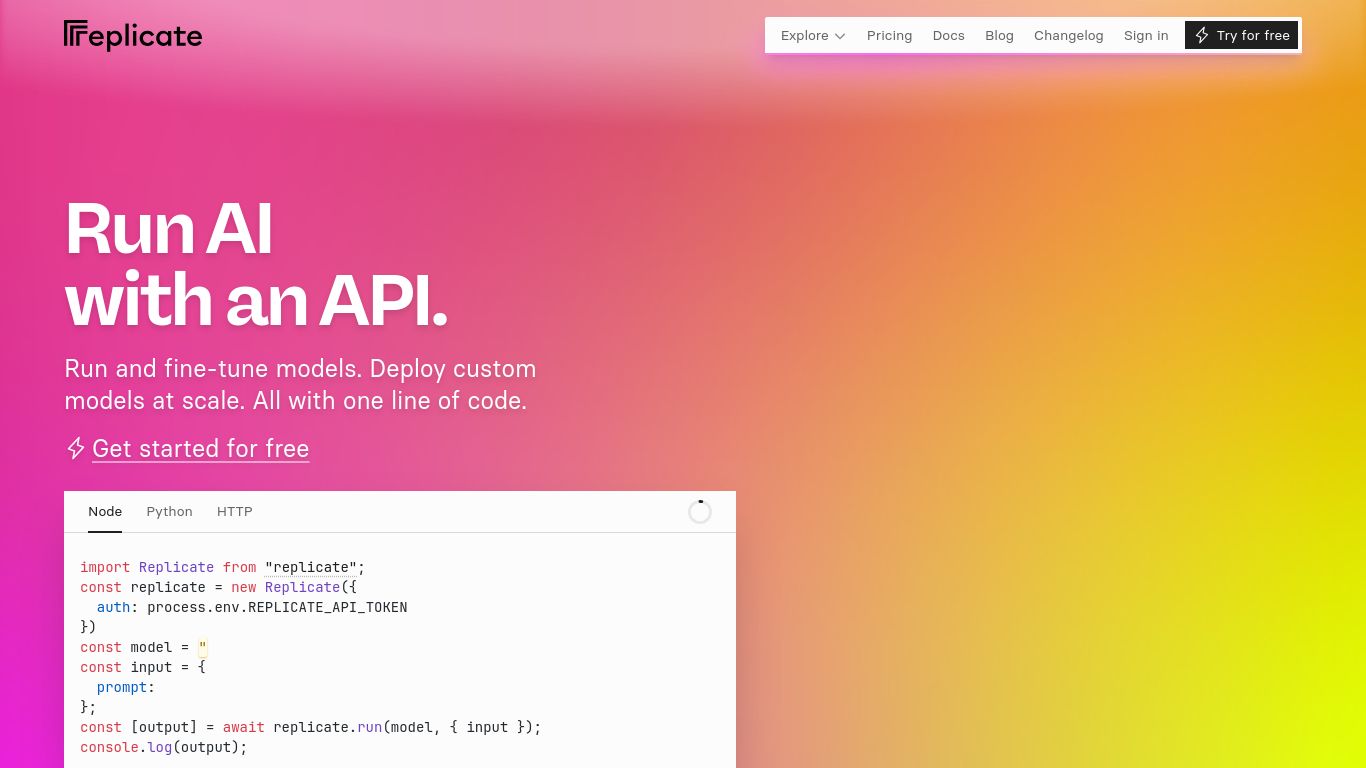Switch to the HTTP code tab

coord(235,511)
